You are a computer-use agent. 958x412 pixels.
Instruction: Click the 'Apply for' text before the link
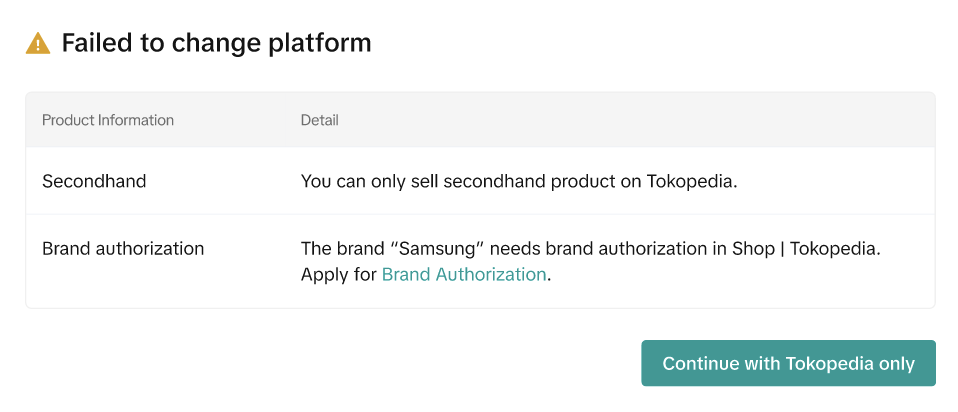(x=339, y=274)
